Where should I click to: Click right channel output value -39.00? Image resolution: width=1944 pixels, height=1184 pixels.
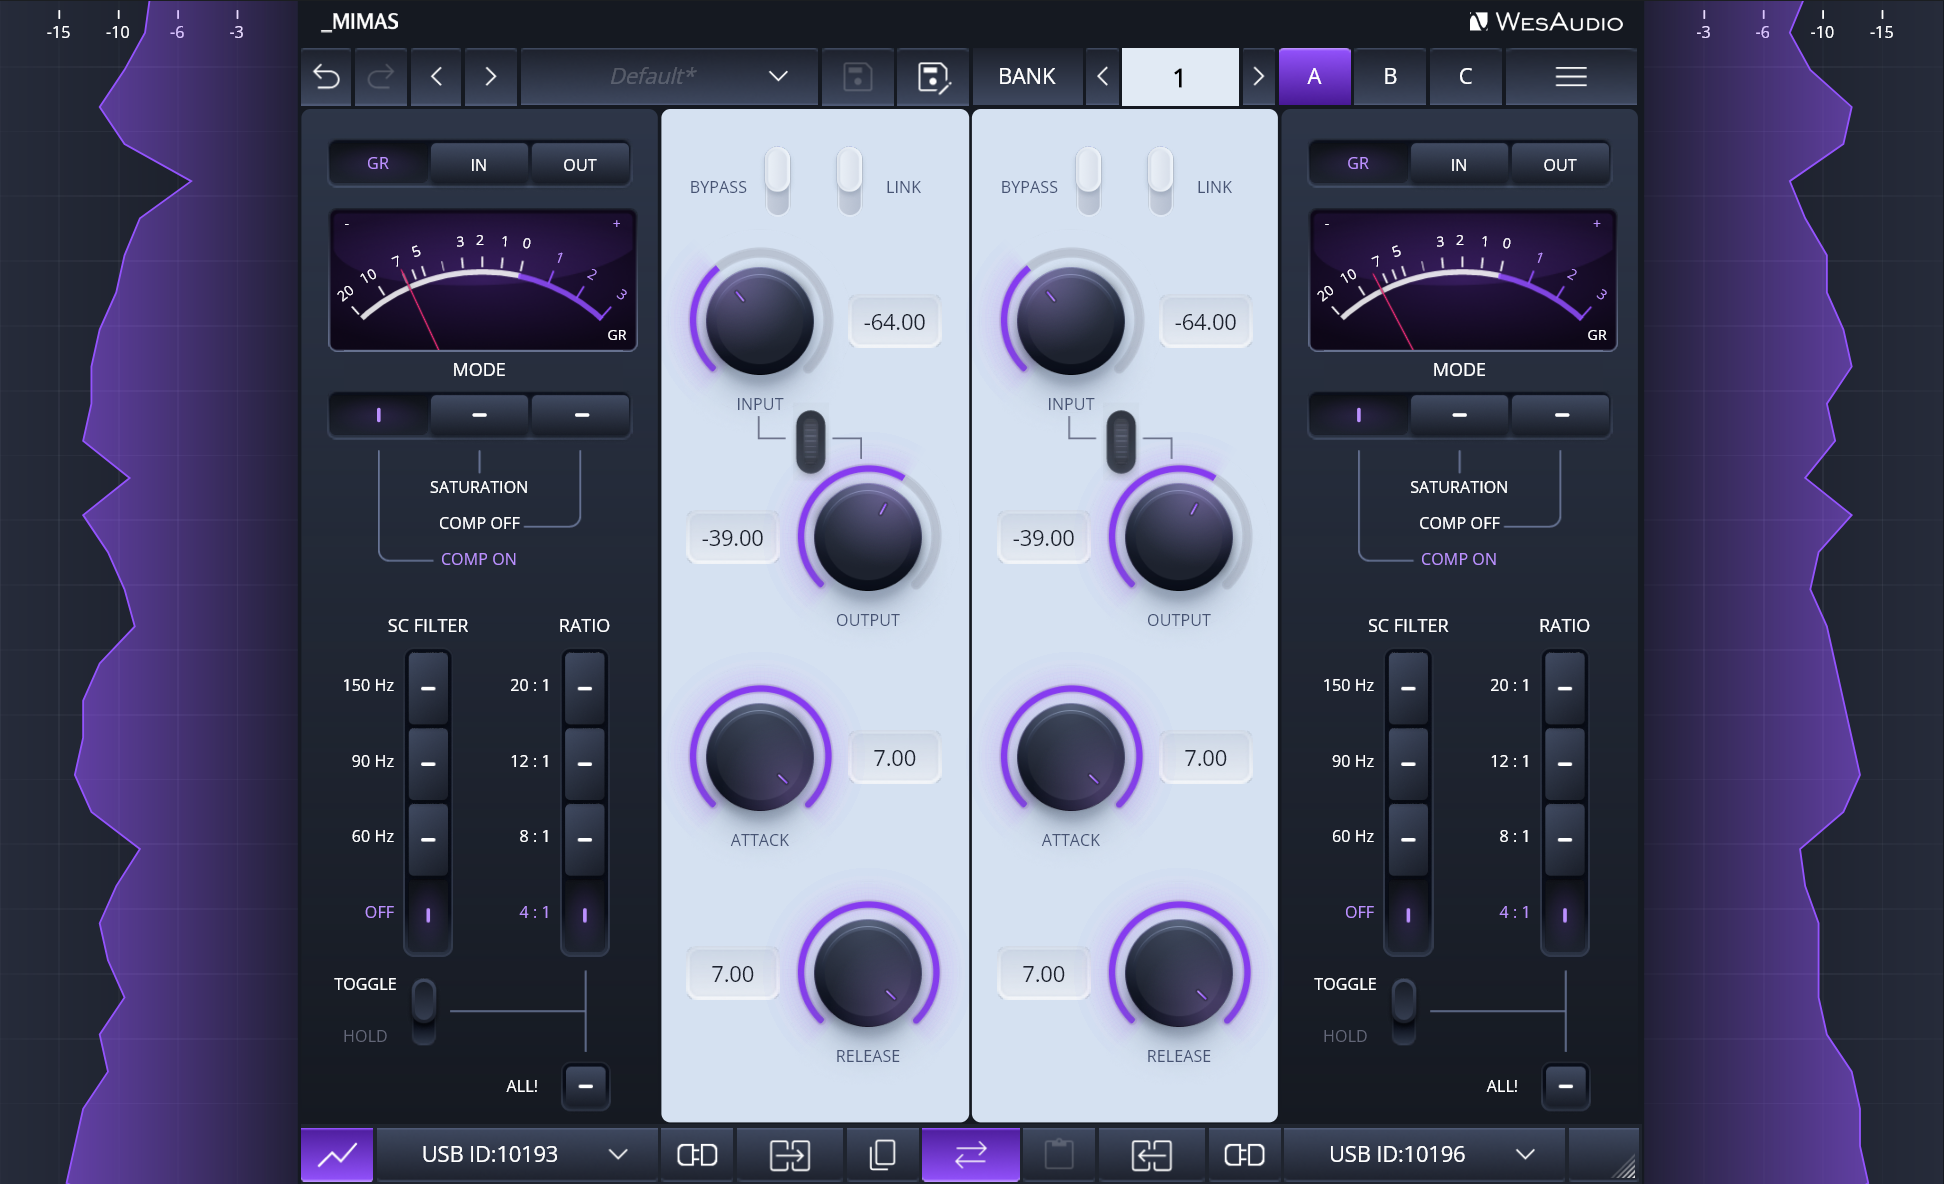pyautogui.click(x=1044, y=538)
